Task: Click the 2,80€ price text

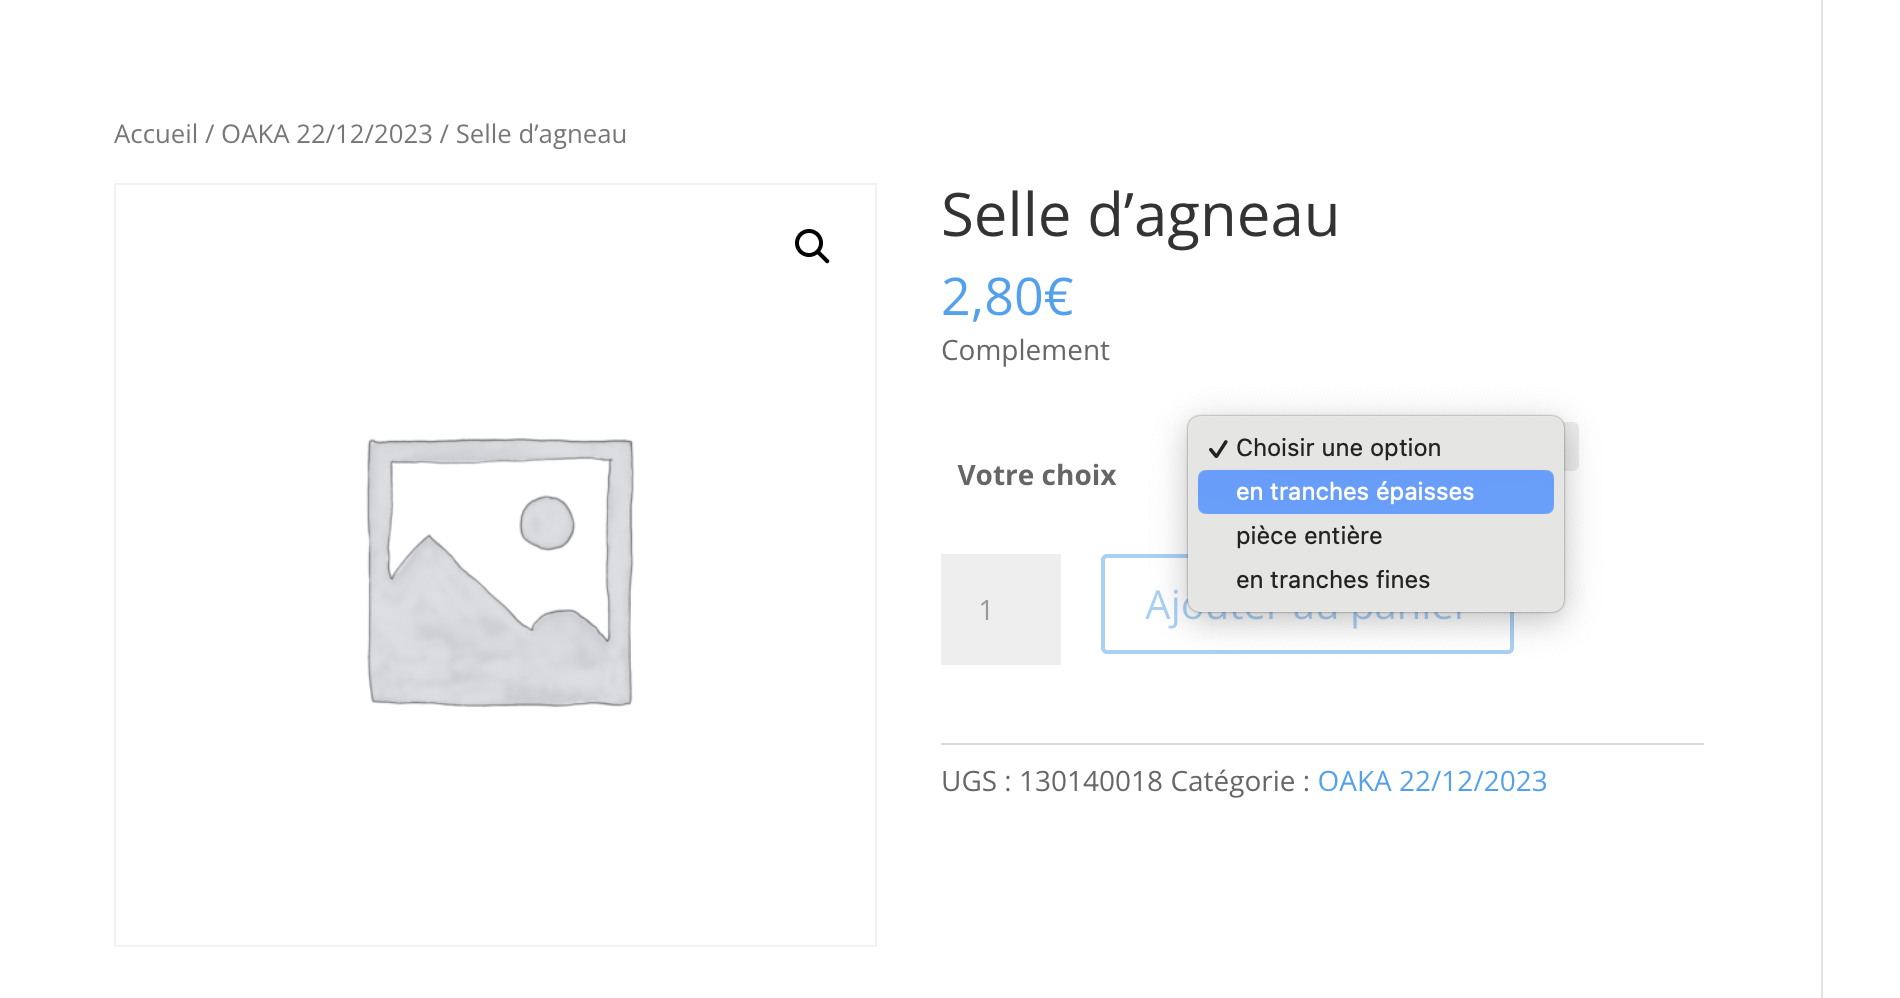Action: [1007, 297]
